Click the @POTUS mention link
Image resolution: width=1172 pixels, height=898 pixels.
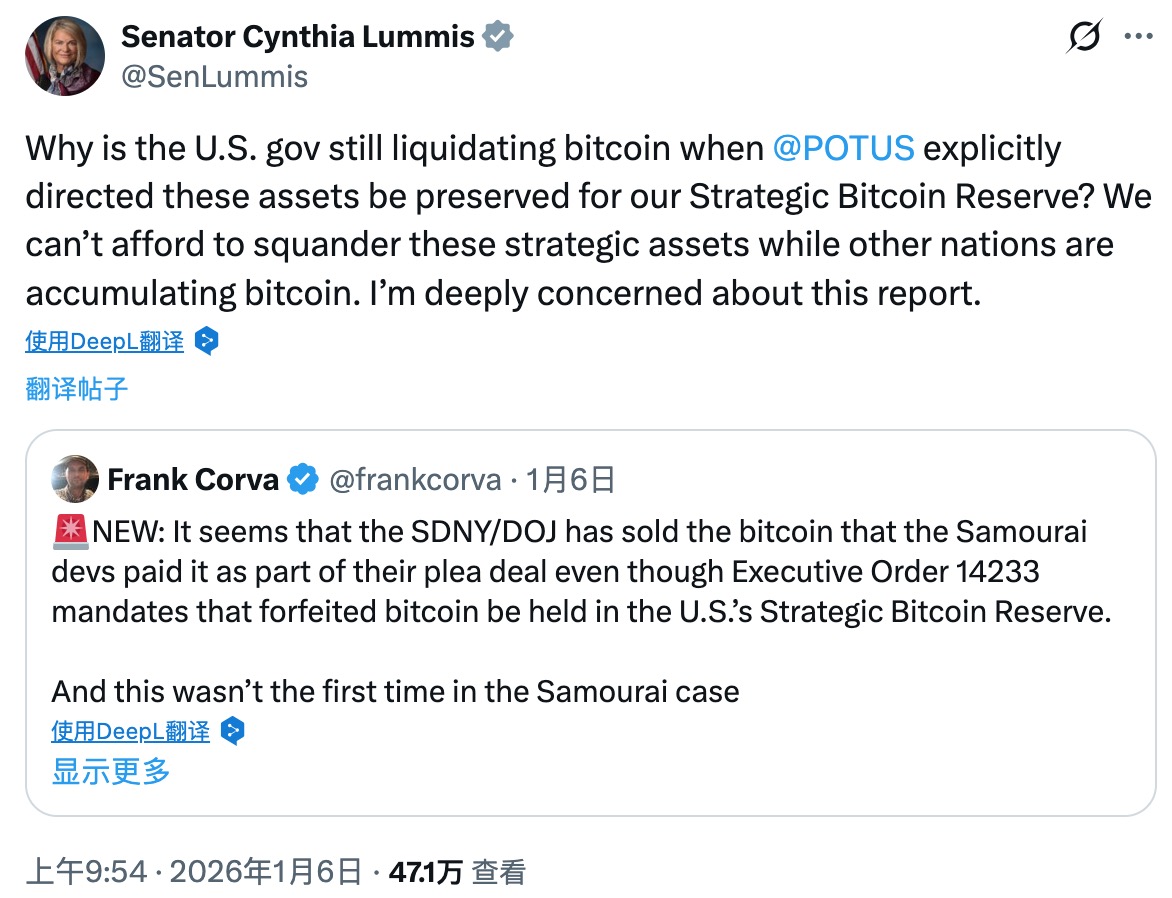point(843,148)
